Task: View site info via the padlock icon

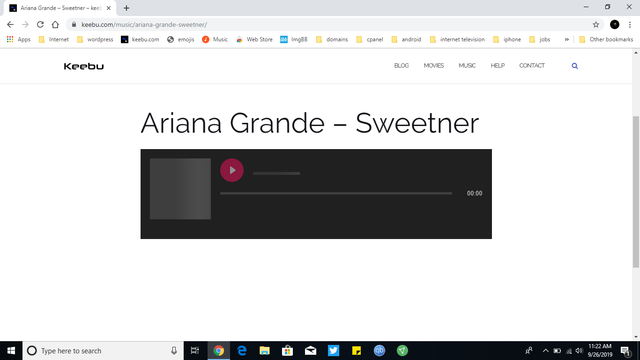Action: (74, 24)
